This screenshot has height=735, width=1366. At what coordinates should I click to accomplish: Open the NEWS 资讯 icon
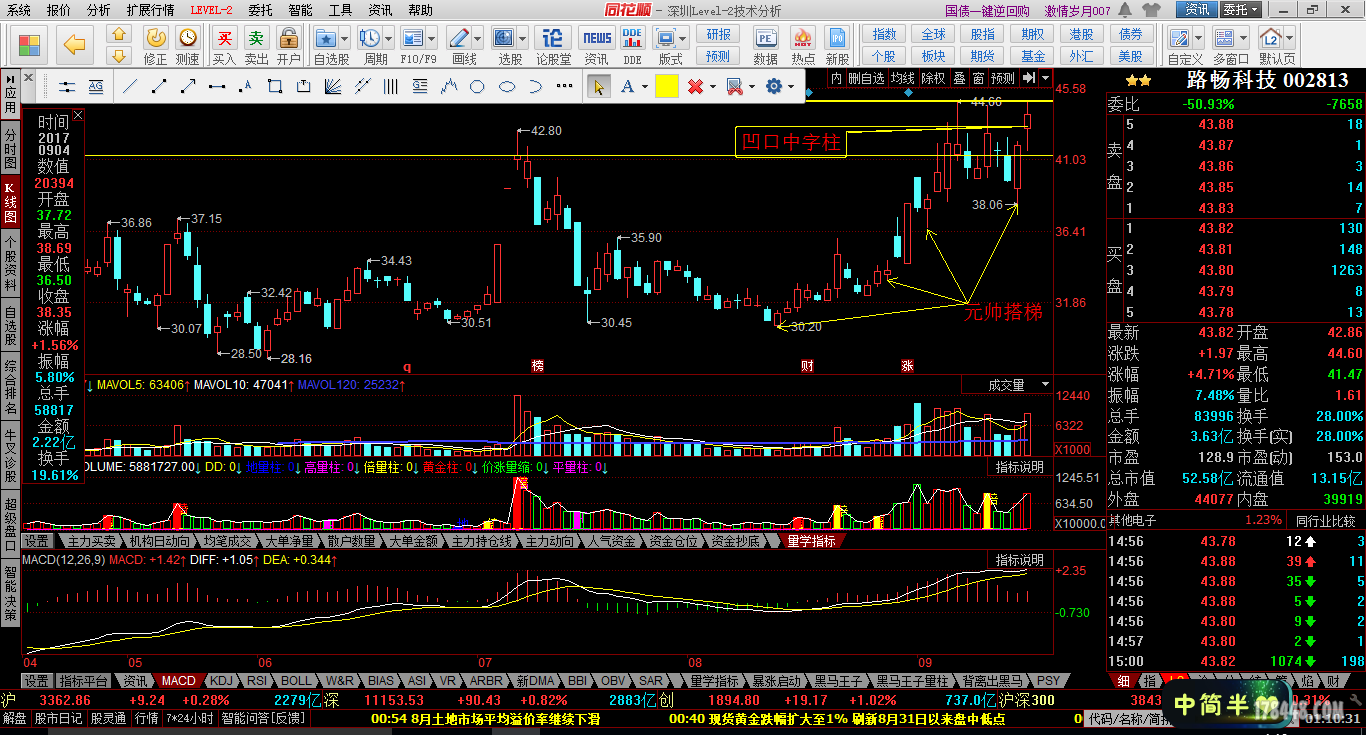597,45
